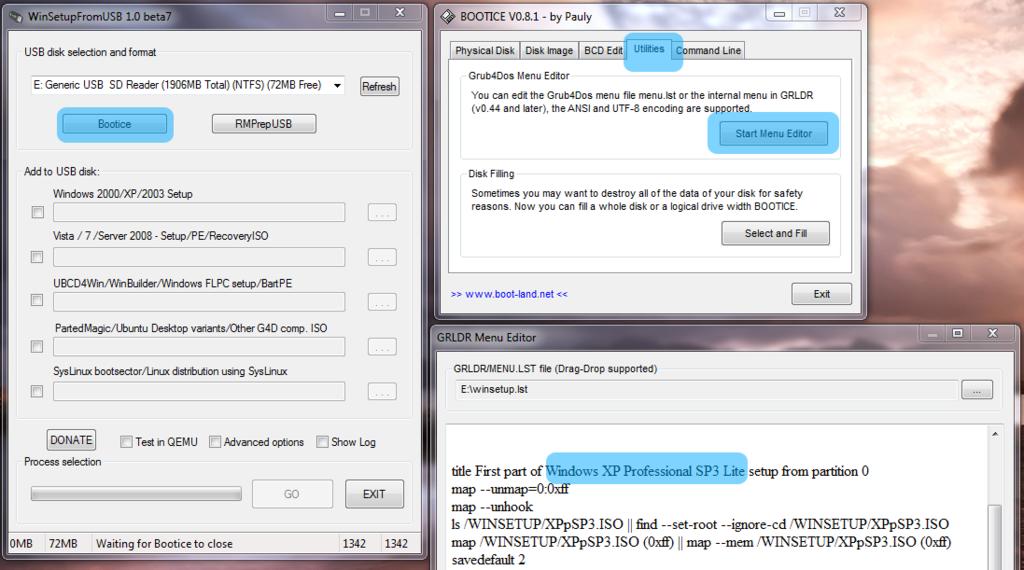Close the GRLDR Menu Editor window
The image size is (1024, 570).
pos(993,334)
